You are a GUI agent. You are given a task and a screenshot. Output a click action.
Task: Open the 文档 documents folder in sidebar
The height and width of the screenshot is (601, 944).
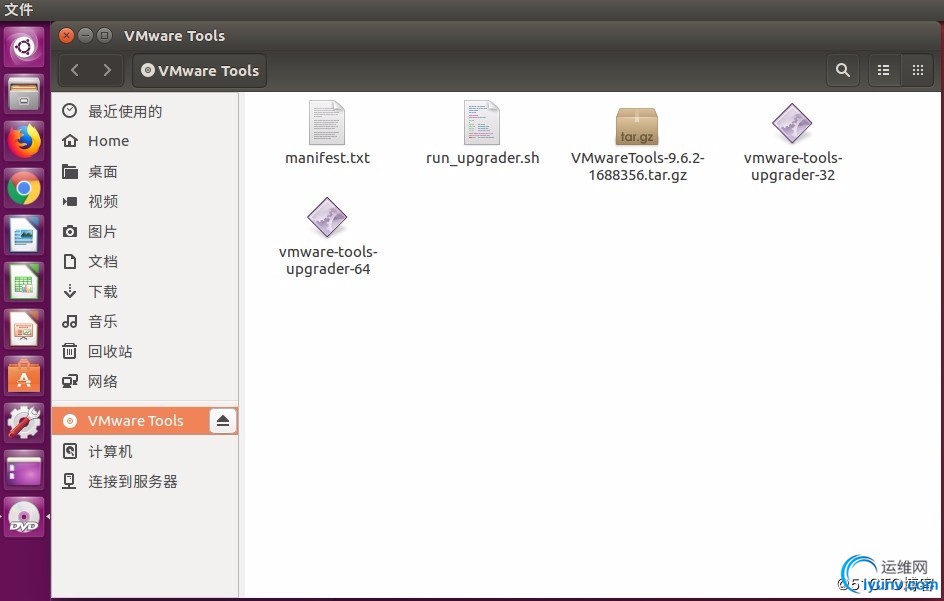[145, 261]
